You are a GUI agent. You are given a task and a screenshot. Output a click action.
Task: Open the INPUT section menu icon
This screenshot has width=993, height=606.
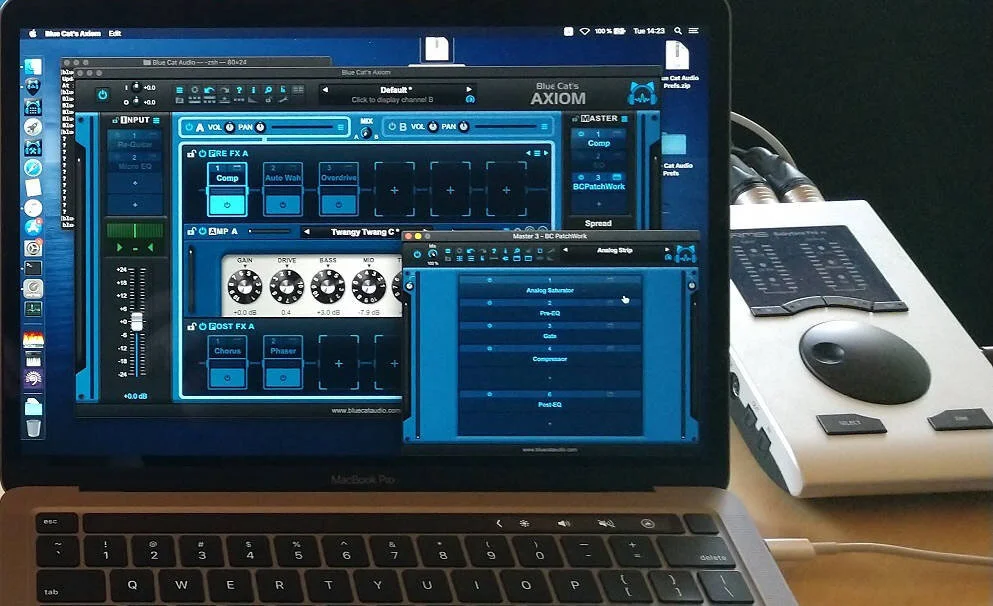[x=156, y=120]
